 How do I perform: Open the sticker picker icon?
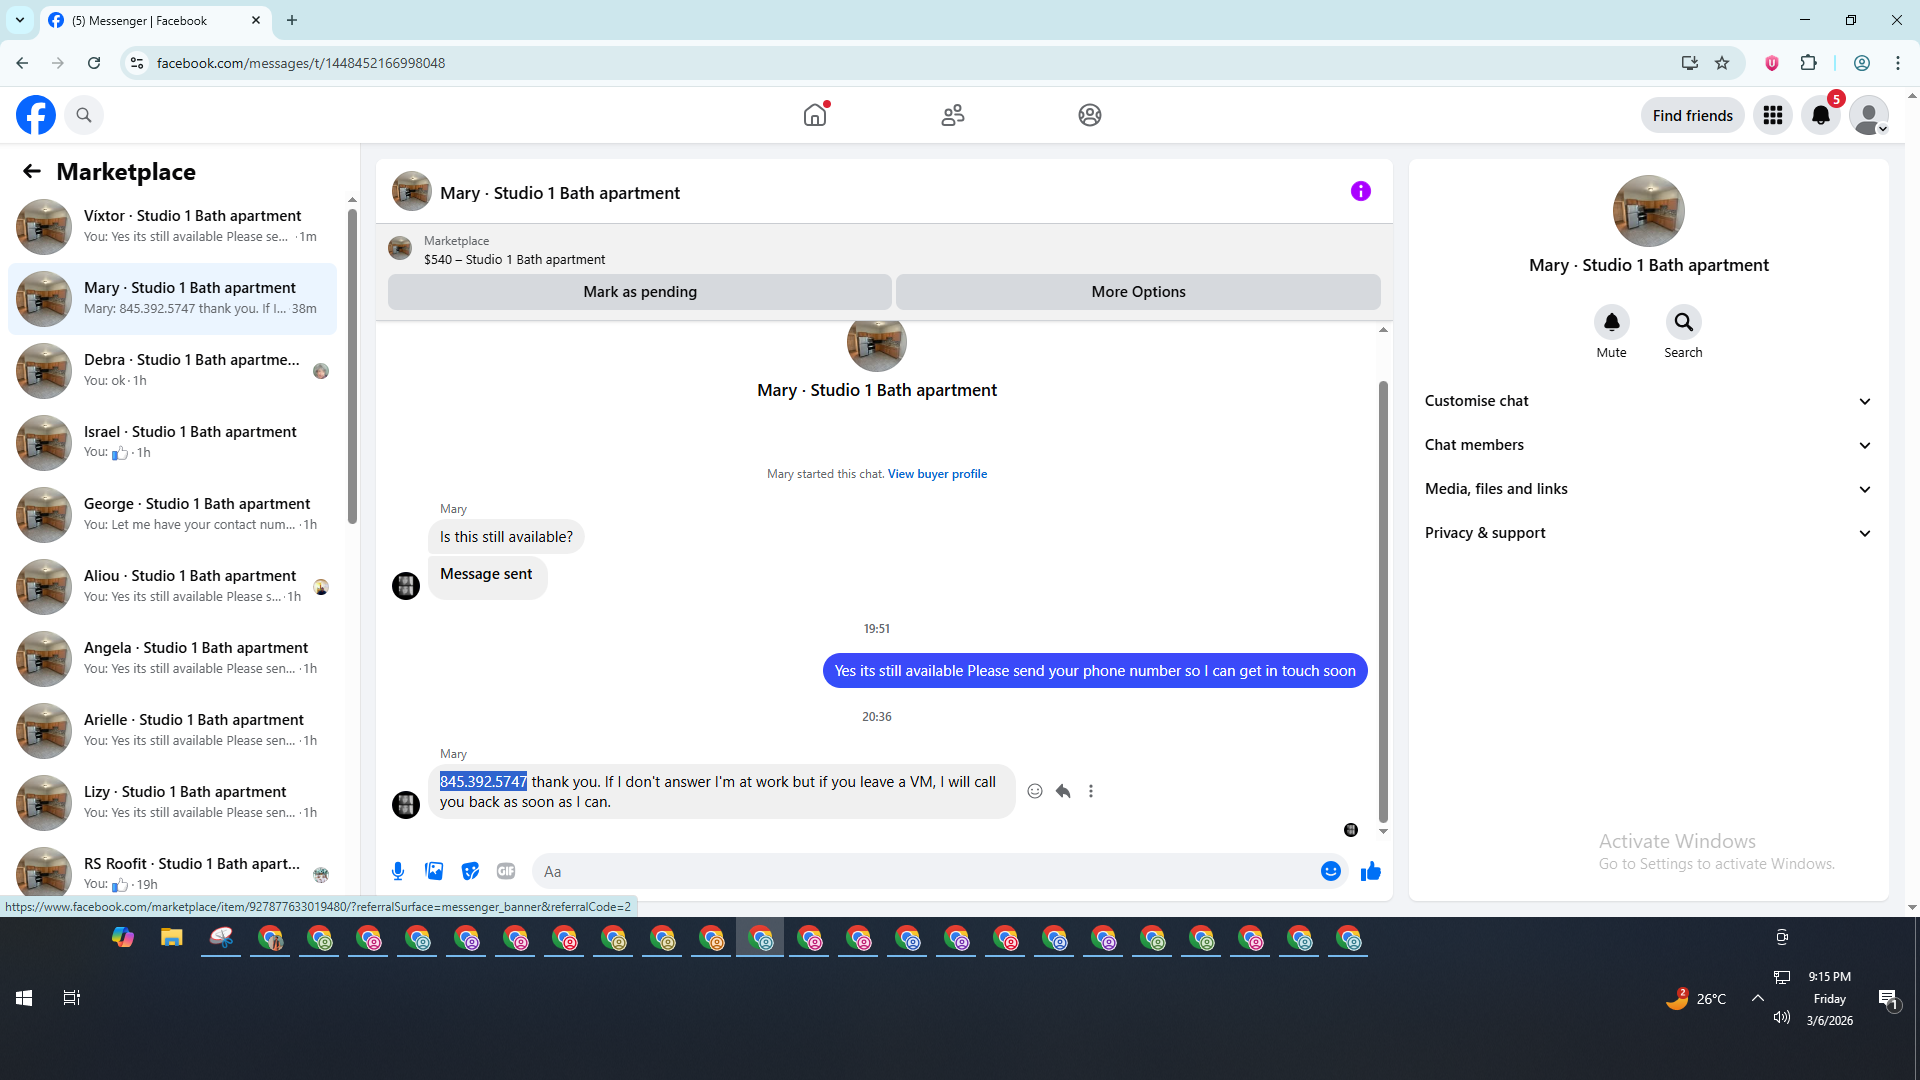[x=470, y=871]
